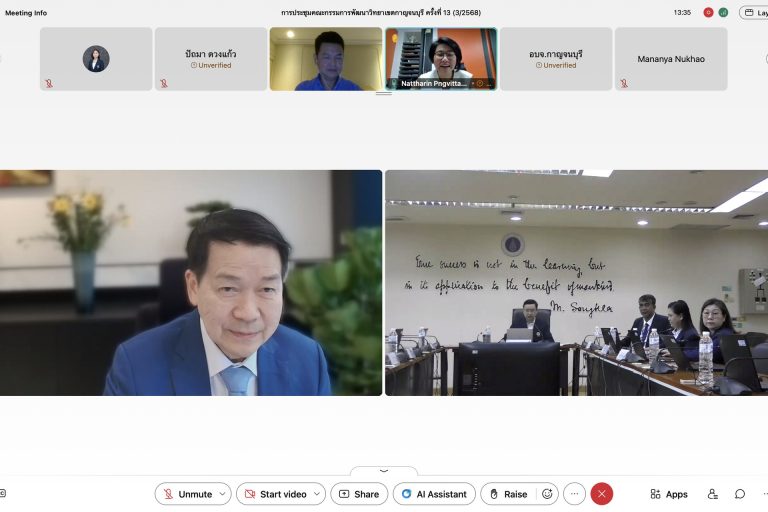Select Nattharin Pngvitta's video thumbnail
768x512 pixels.
441,59
